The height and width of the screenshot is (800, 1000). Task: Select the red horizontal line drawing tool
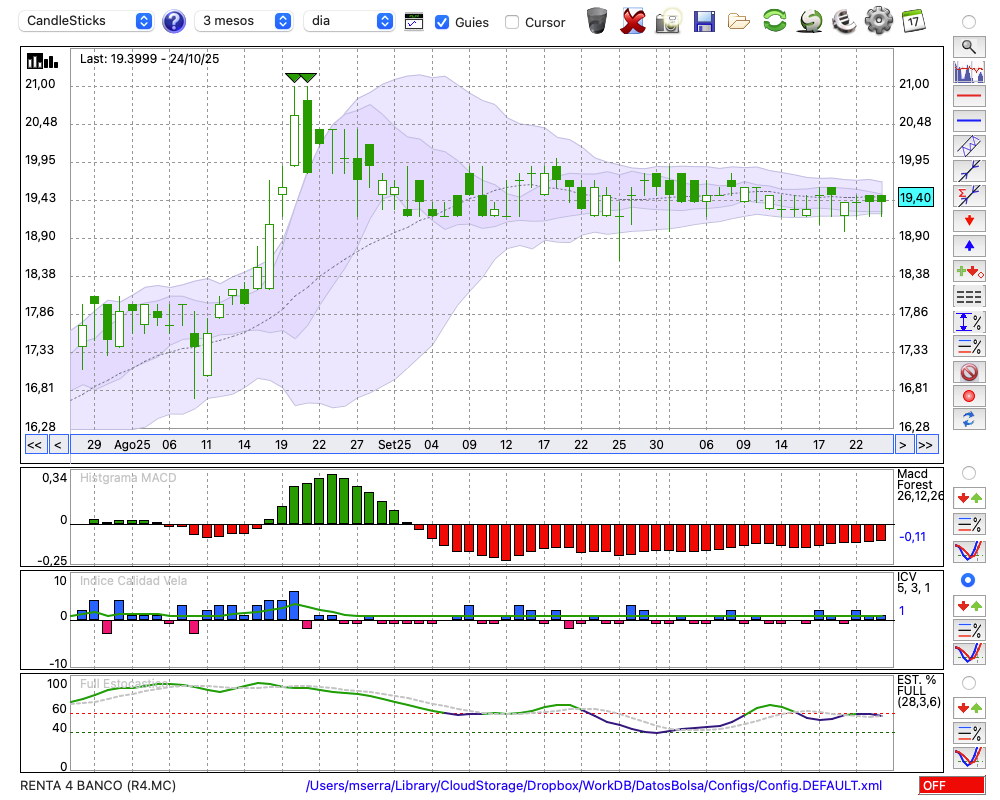point(968,97)
